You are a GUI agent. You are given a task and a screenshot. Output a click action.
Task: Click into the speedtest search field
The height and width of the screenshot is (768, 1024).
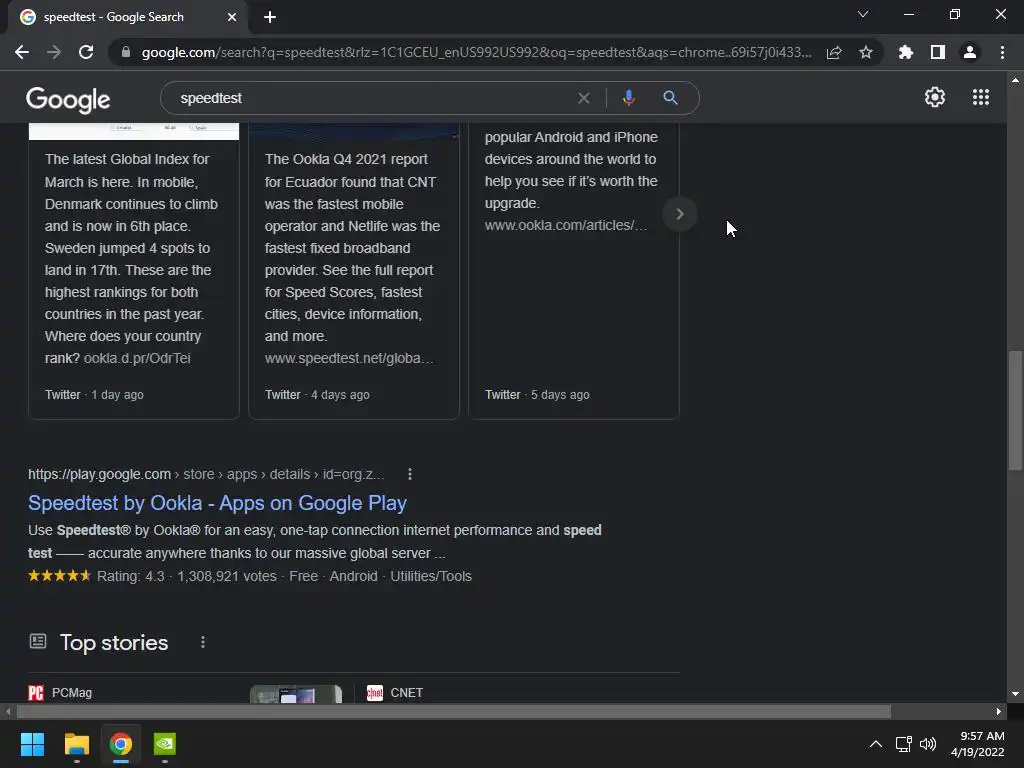coord(372,98)
